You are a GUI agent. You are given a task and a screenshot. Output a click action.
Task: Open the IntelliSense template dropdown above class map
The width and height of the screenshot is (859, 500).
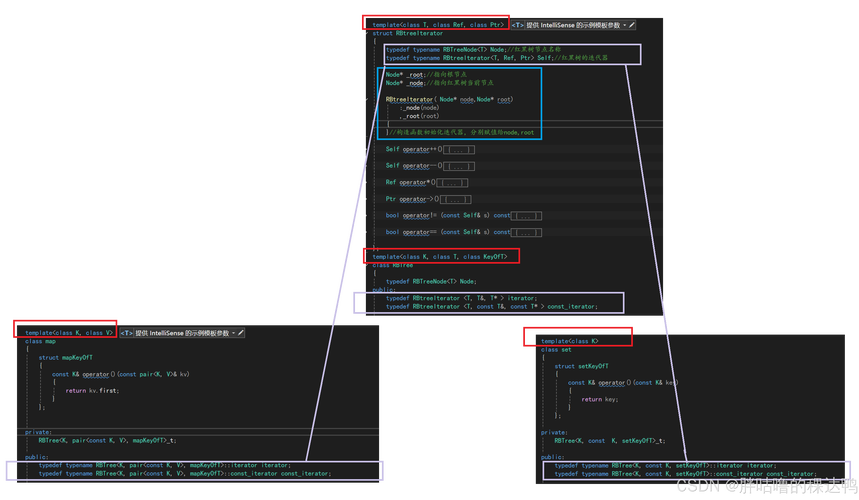point(233,333)
